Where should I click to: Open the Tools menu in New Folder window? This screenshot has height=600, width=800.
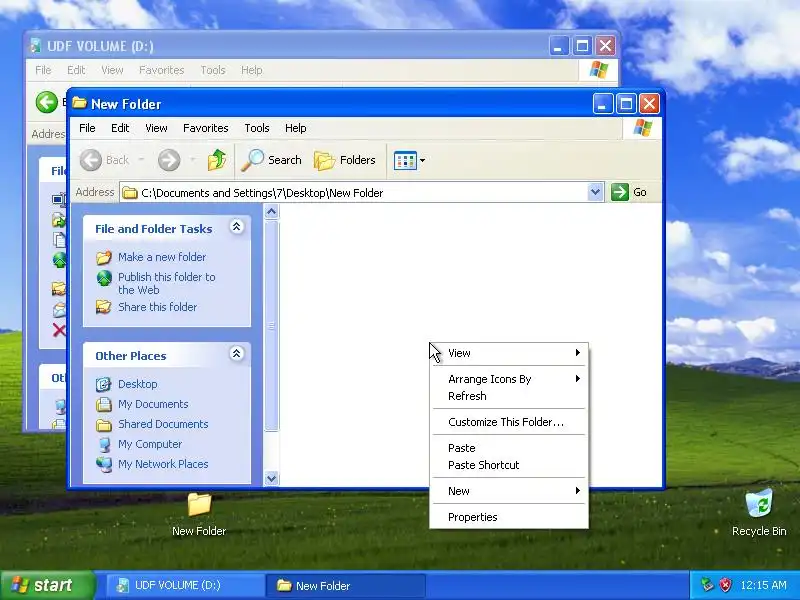[257, 128]
